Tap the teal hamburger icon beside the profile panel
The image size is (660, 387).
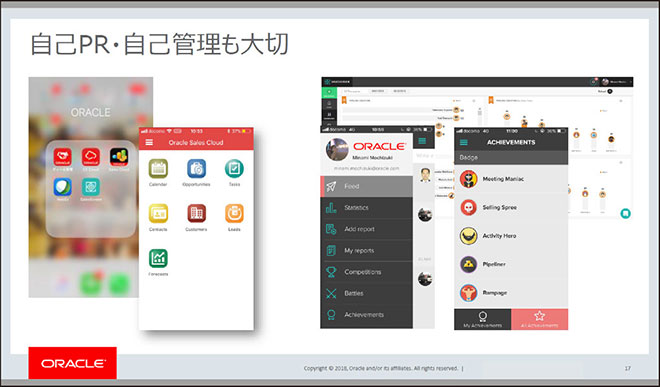click(x=422, y=141)
